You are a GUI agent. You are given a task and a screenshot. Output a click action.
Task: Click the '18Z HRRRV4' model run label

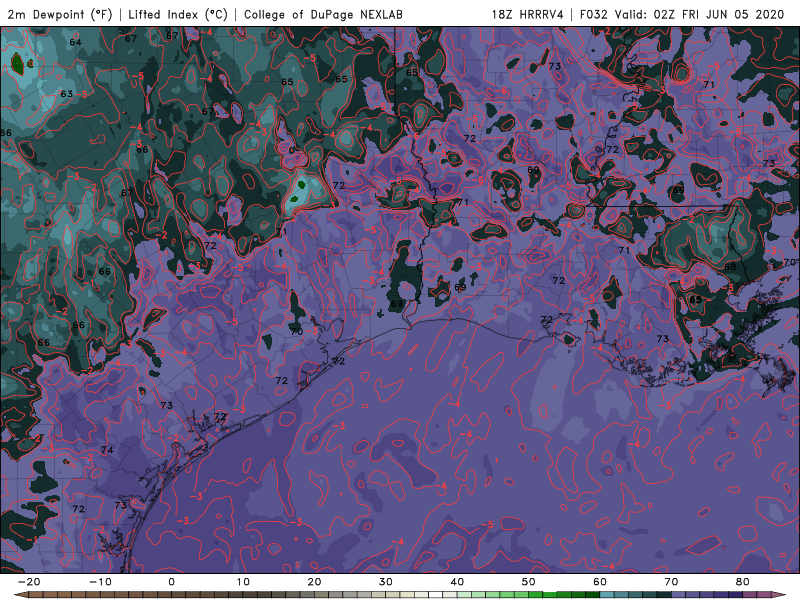[x=528, y=14]
